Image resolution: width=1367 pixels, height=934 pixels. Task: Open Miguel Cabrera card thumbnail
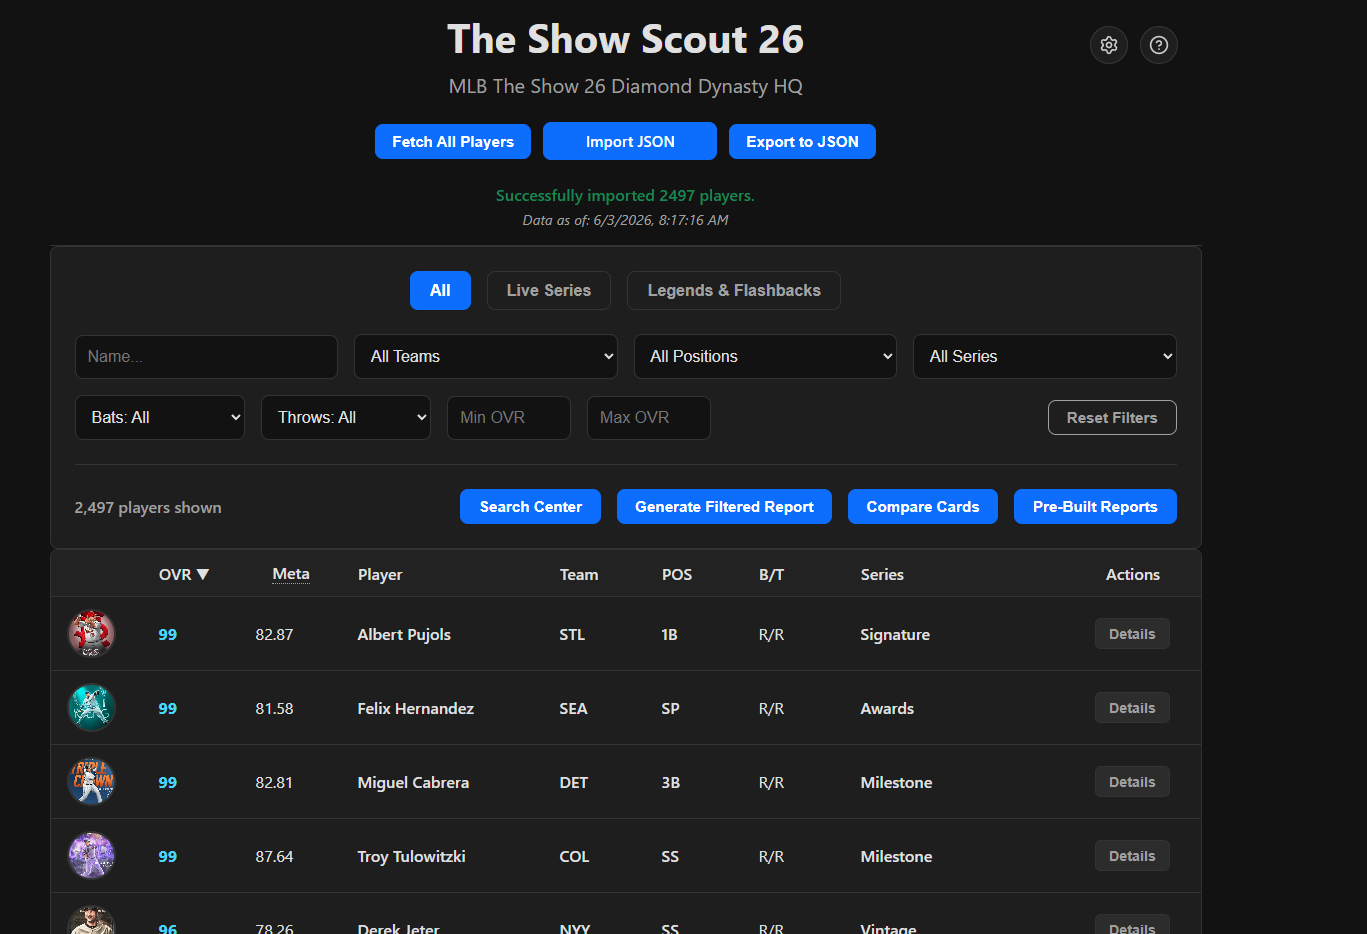91,782
